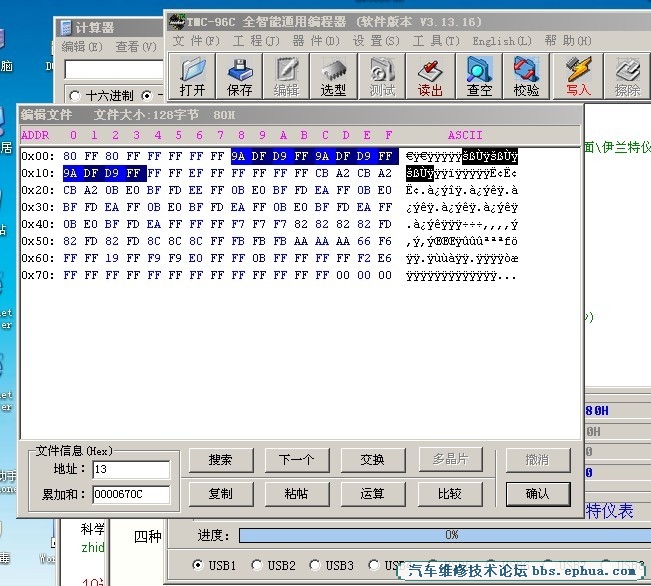Click the 0x70 address row label
This screenshot has height=586, width=651.
(x=38, y=275)
